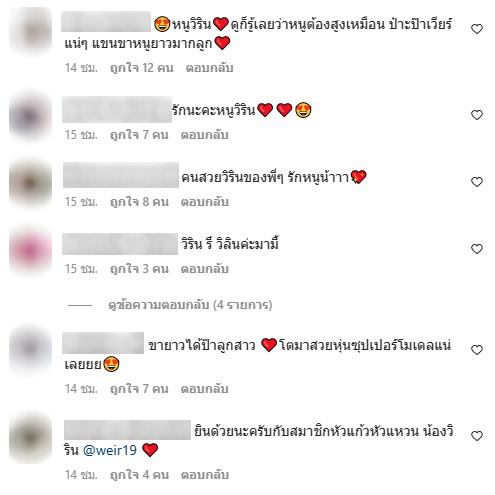
Task: Like the supermodel figure comment
Action: [477, 350]
